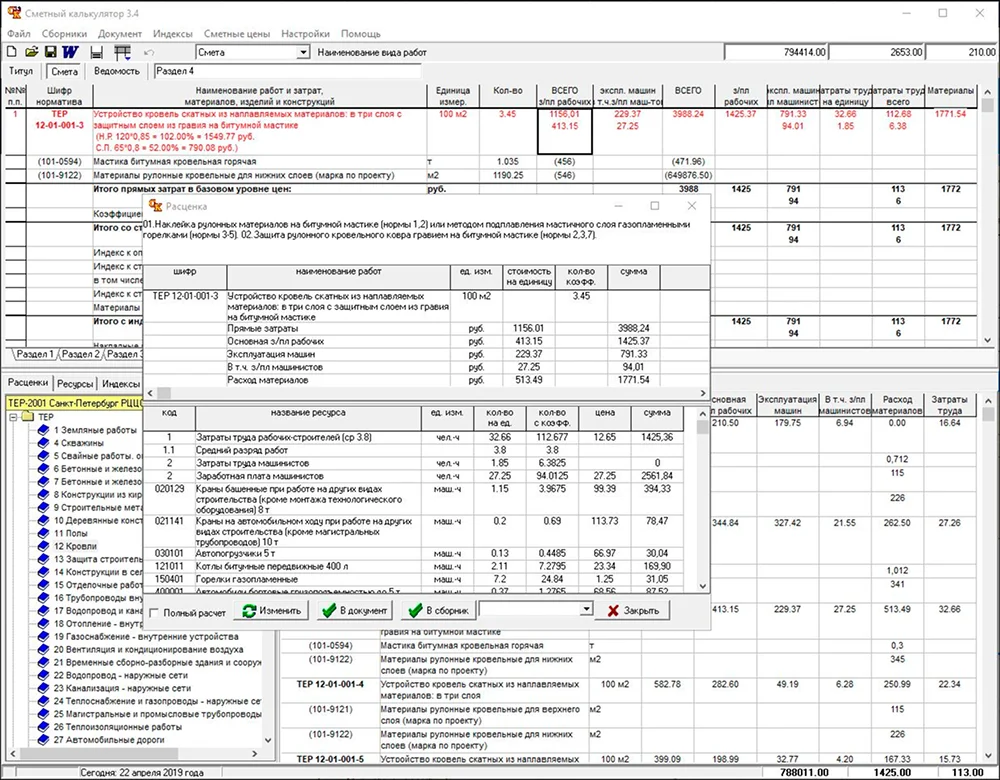Select tree item 19 Газоснабжение - внутренние устройства

[x=146, y=637]
